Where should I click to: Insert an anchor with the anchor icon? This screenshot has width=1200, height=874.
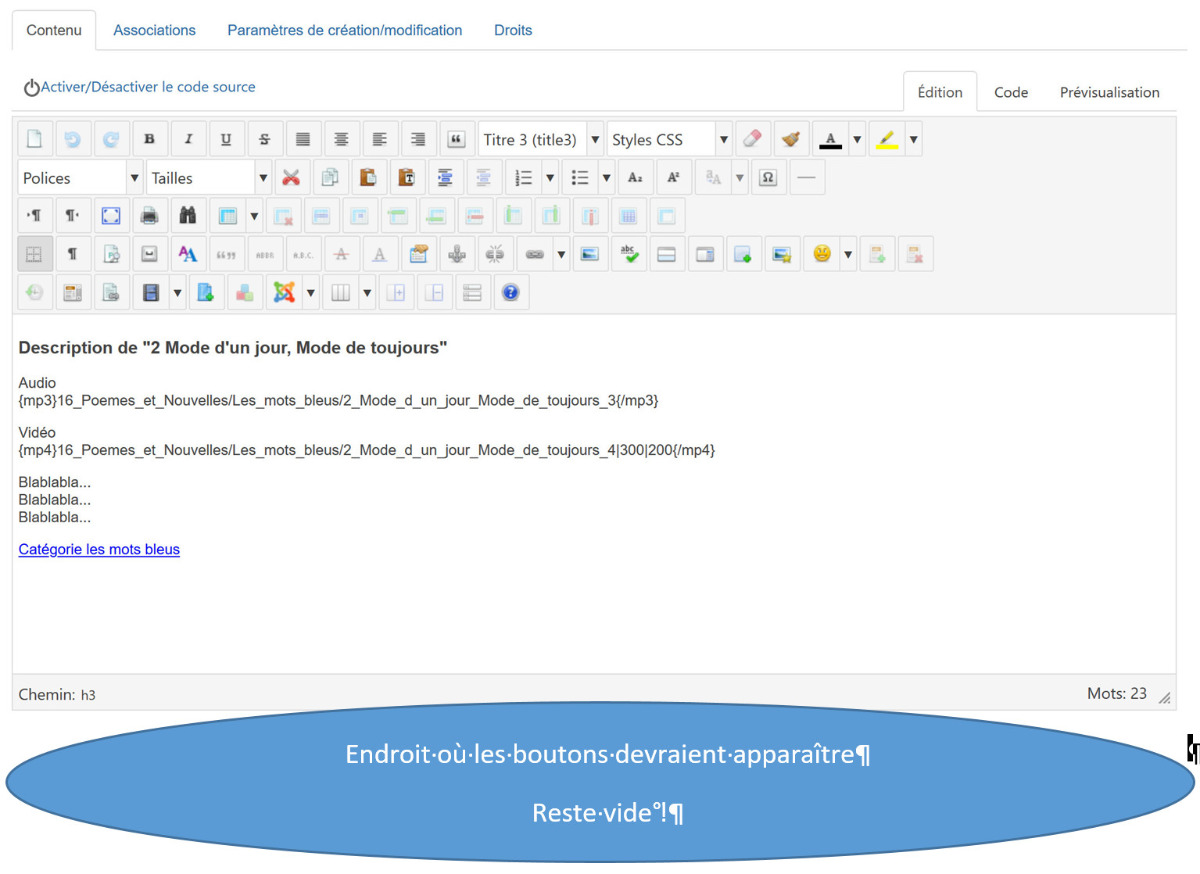[x=457, y=254]
